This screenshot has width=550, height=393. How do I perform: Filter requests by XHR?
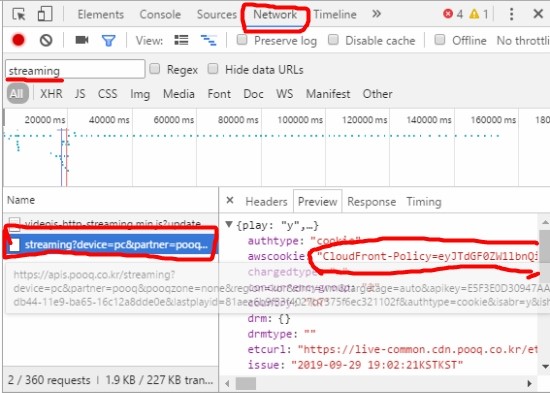pyautogui.click(x=51, y=94)
